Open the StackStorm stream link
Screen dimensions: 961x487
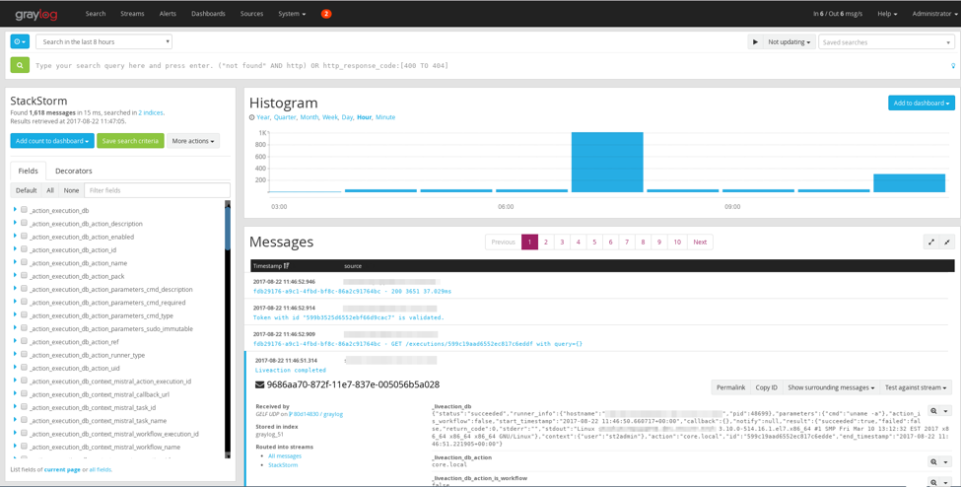click(283, 465)
